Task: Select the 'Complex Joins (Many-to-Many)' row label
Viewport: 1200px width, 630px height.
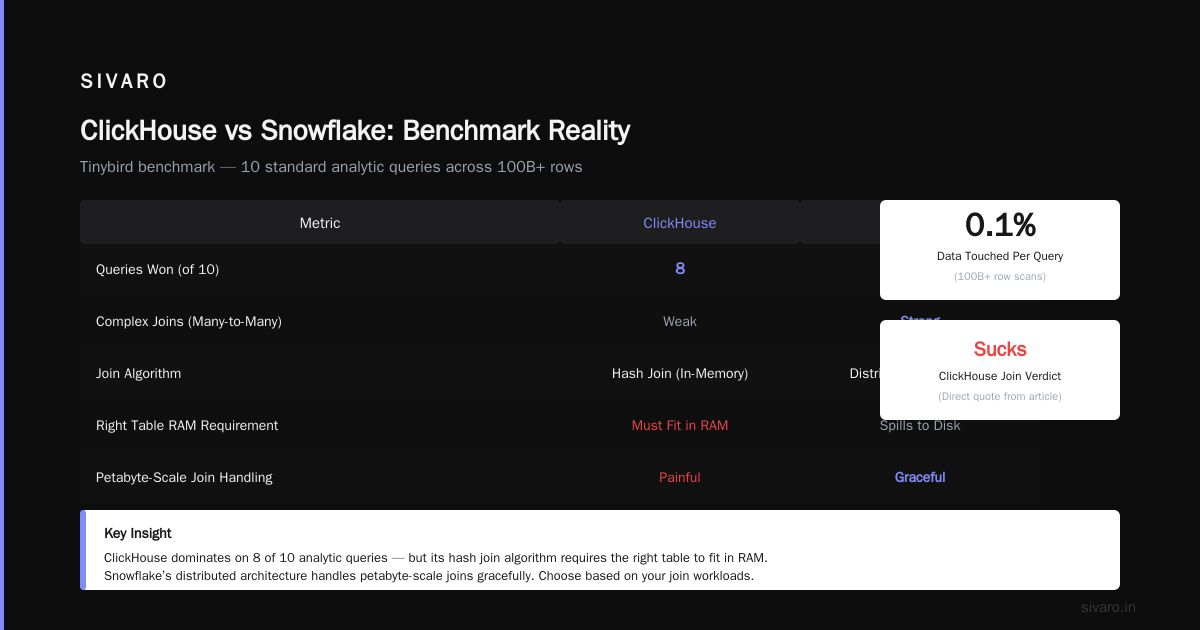Action: click(189, 321)
